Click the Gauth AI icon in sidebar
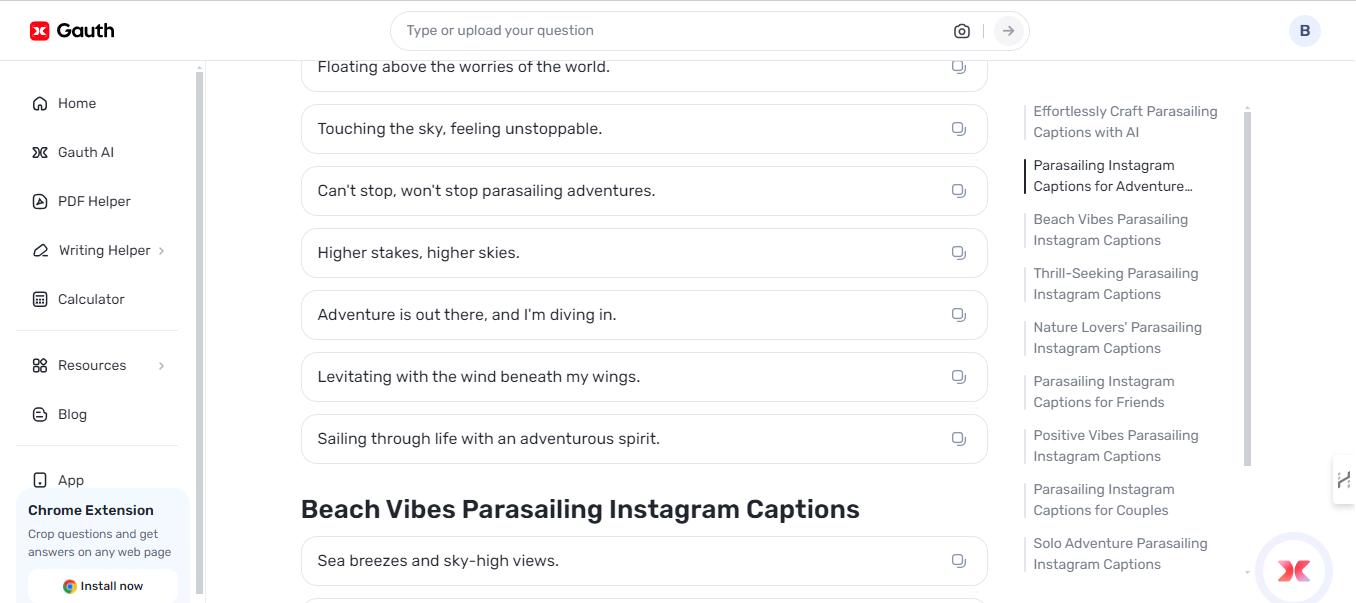The height and width of the screenshot is (603, 1356). pyautogui.click(x=40, y=152)
